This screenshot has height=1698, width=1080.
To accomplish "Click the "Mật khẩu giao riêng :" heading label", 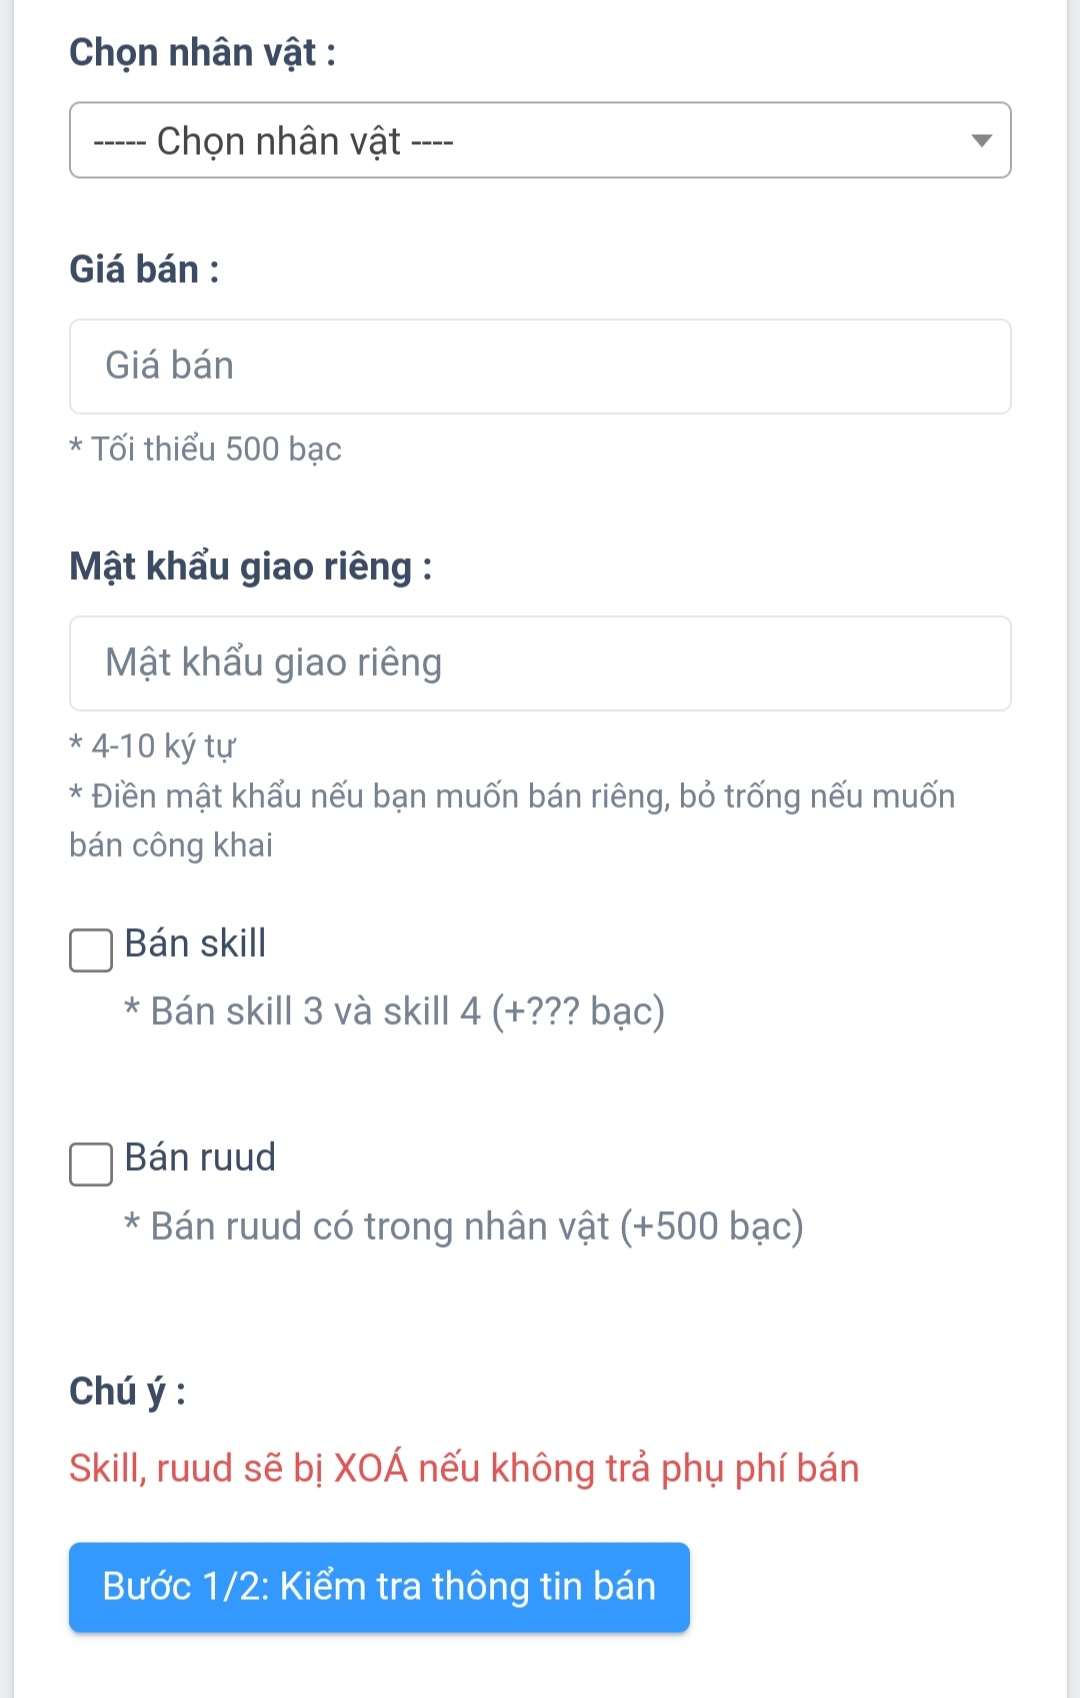I will [250, 566].
